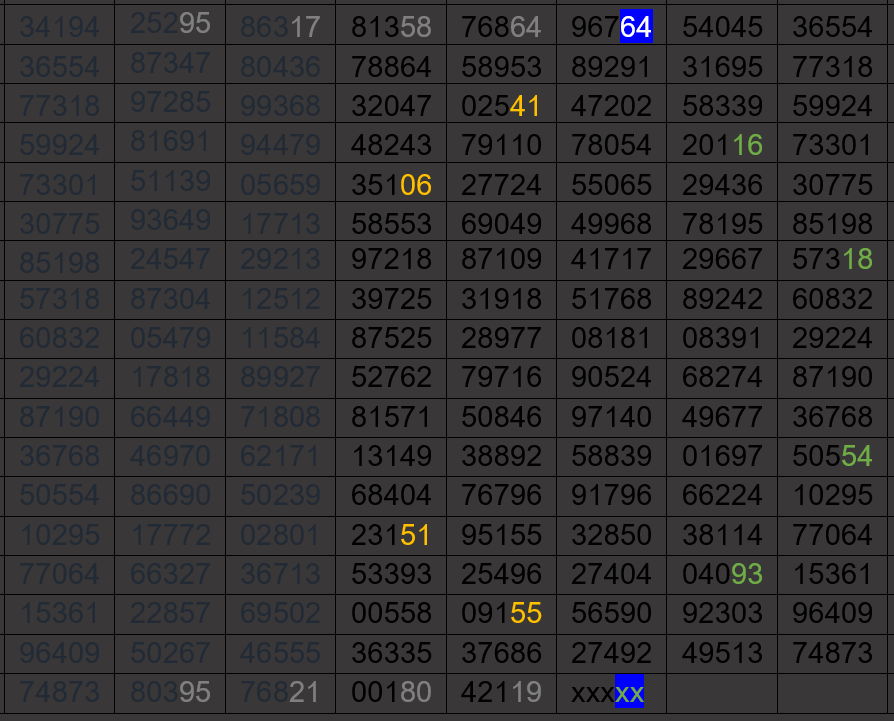Click the dimmed cell 76821
This screenshot has height=721, width=894.
coord(280,692)
